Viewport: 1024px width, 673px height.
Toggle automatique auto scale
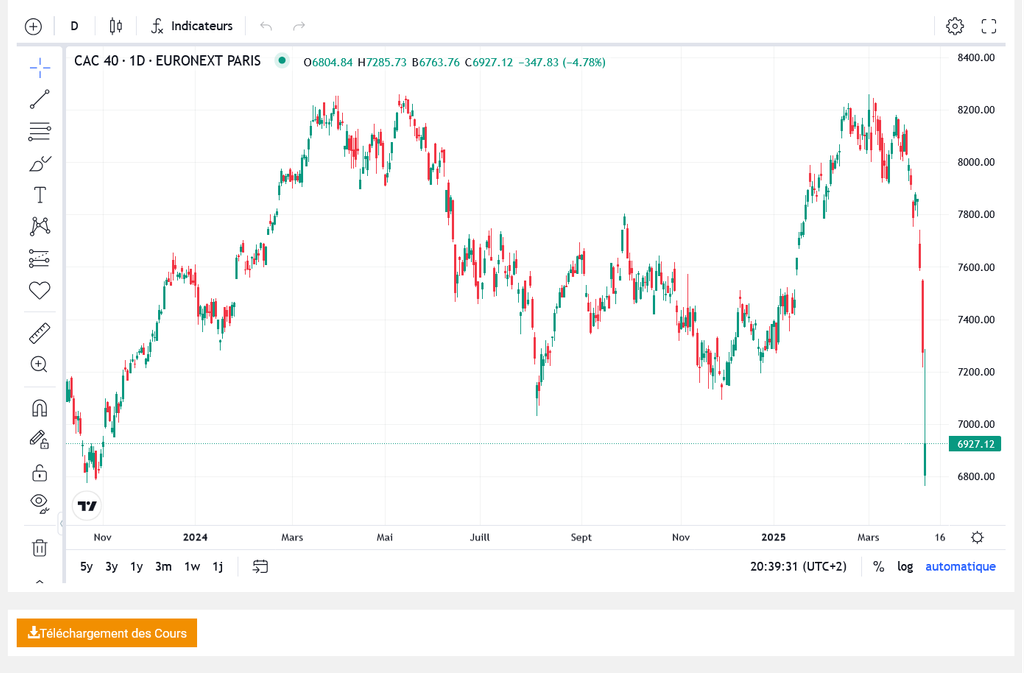[x=960, y=567]
